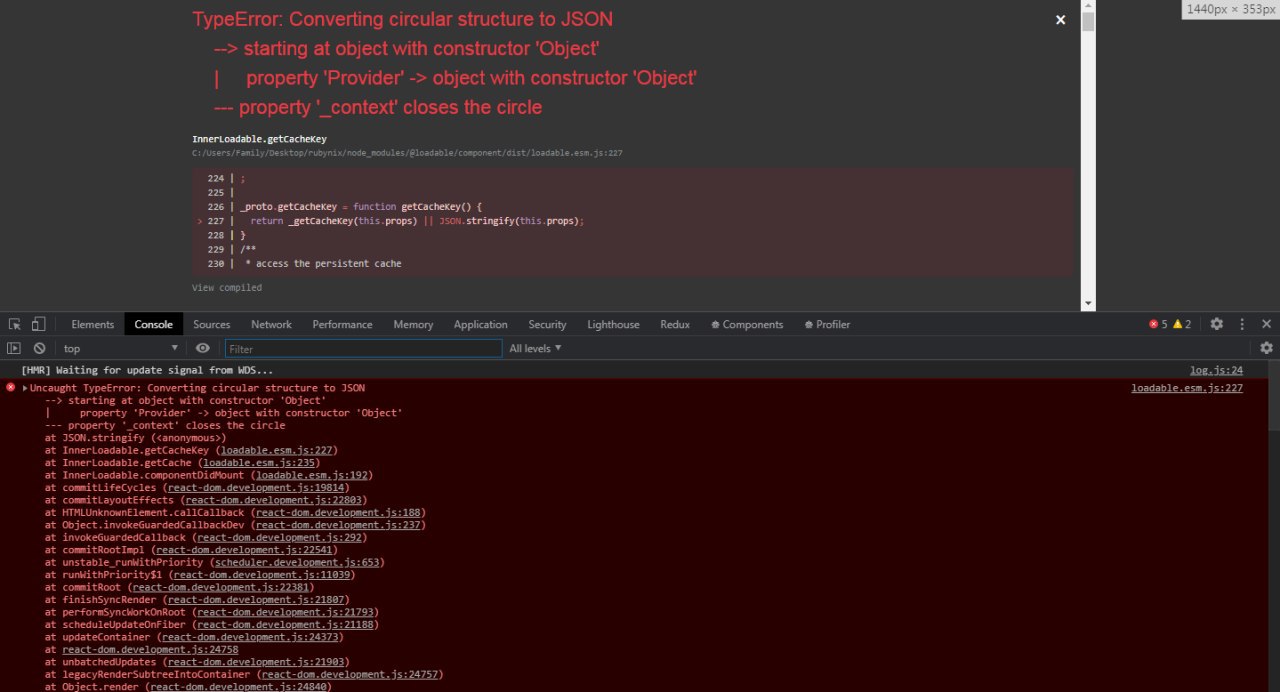Open the 'All levels' log level dropdown
Image resolution: width=1280 pixels, height=692 pixels.
[x=535, y=348]
